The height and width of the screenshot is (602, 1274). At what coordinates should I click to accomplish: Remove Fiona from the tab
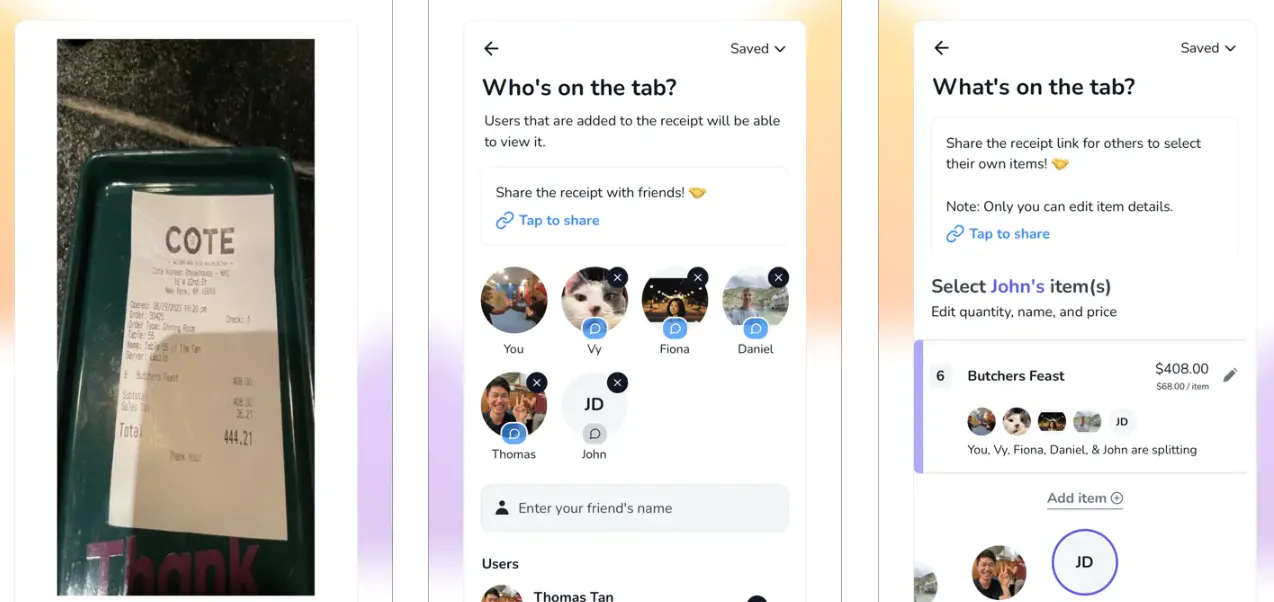coord(698,277)
